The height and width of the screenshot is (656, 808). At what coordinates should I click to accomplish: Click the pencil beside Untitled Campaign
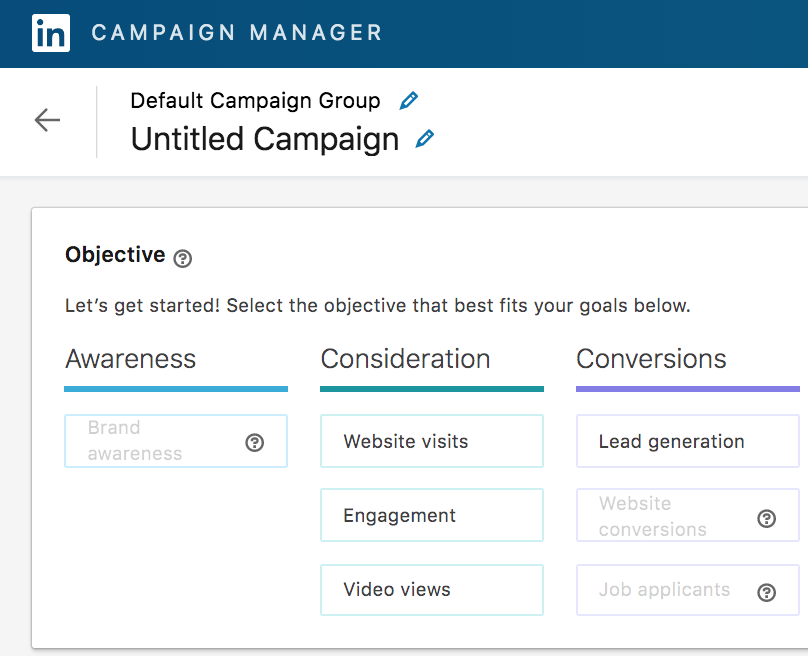pyautogui.click(x=425, y=139)
